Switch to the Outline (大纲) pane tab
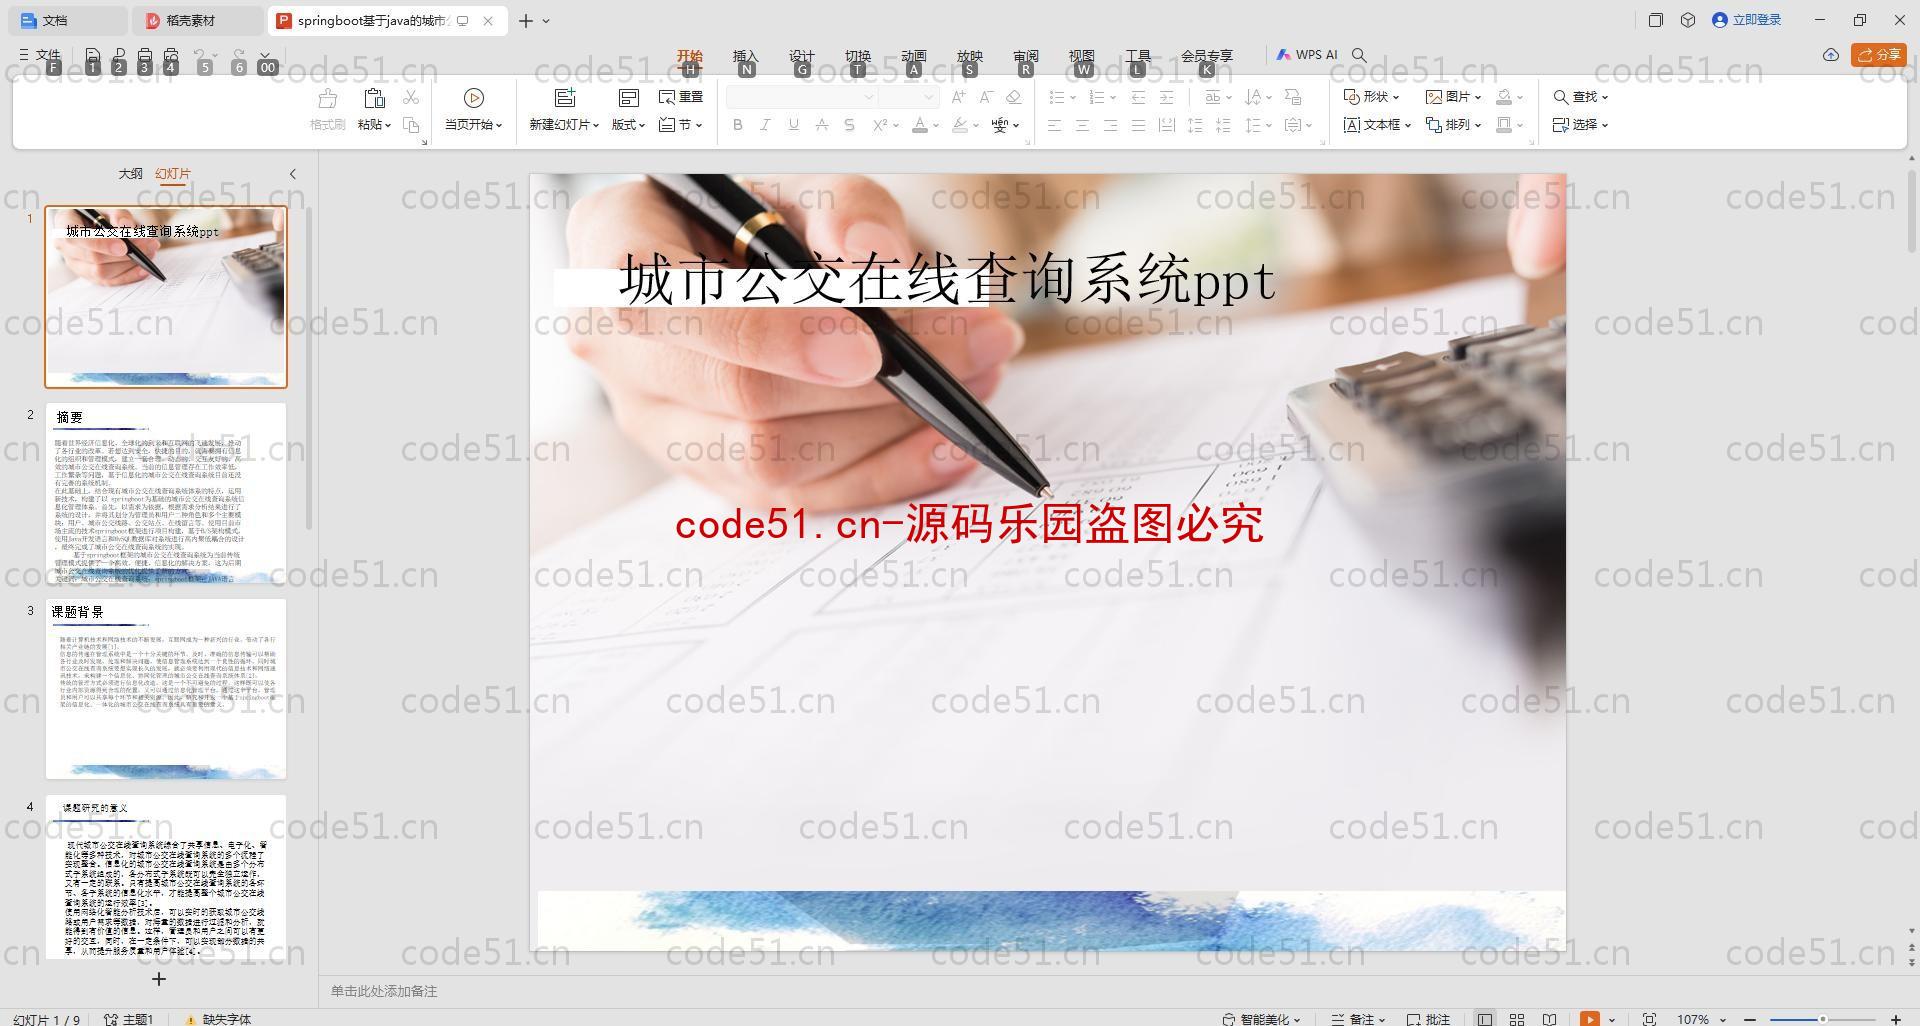 point(130,174)
